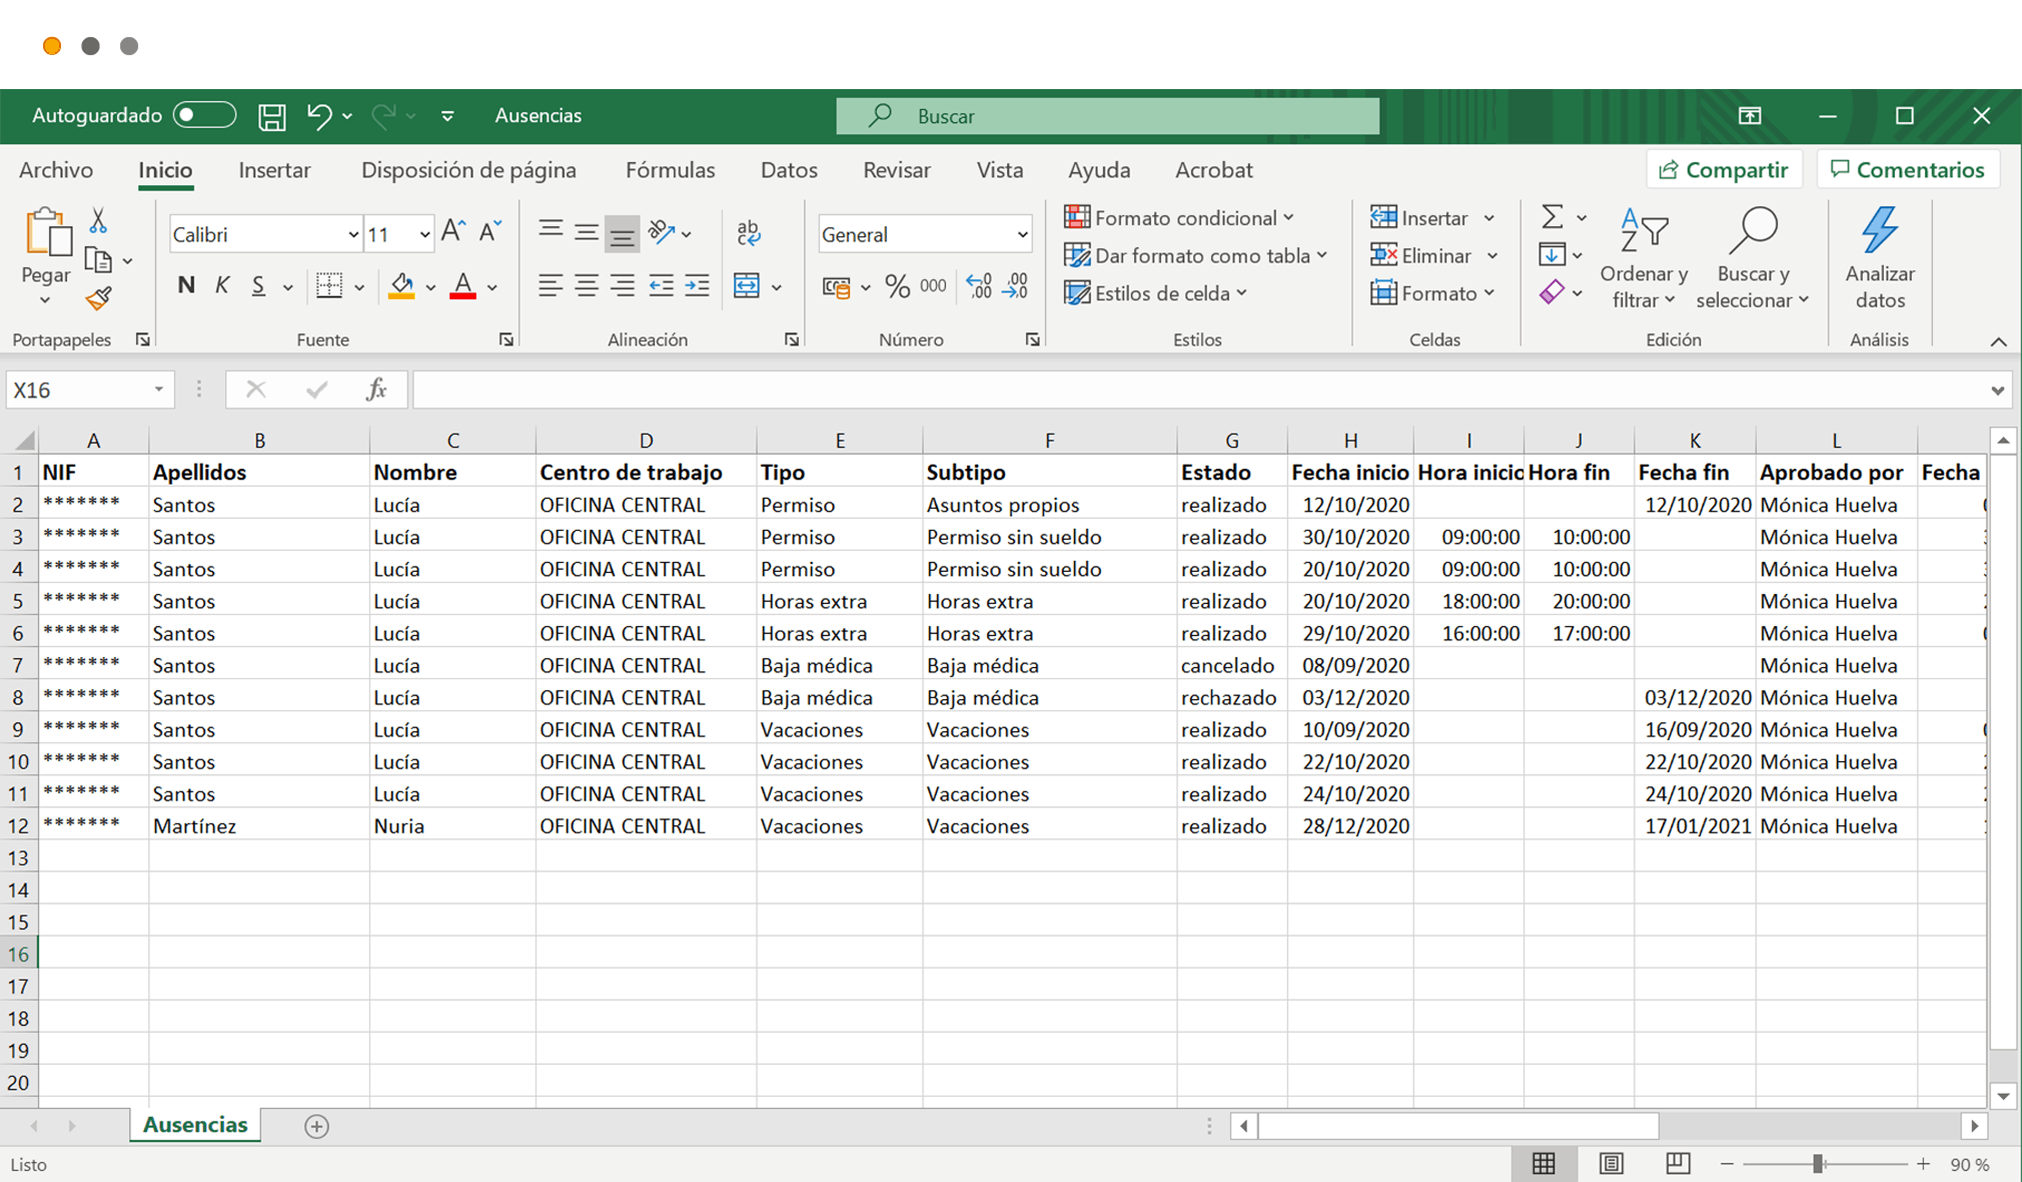Toggle italic K formatting

click(x=222, y=286)
